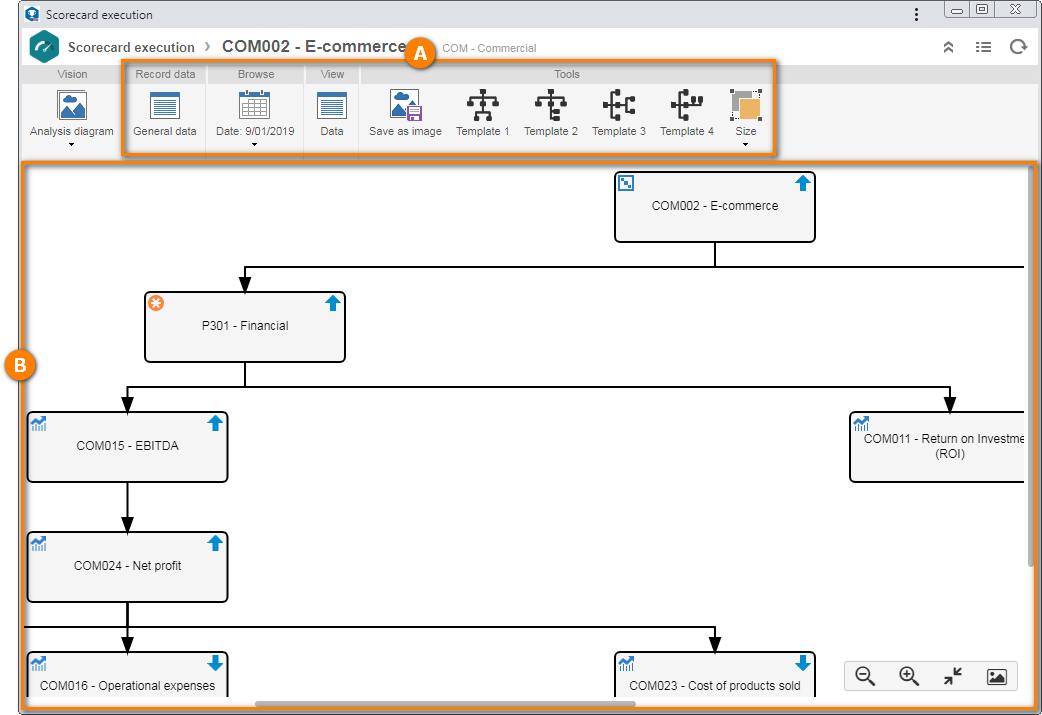Viewport: 1042px width, 715px height.
Task: Expand the Date dropdown arrow
Action: [x=255, y=144]
